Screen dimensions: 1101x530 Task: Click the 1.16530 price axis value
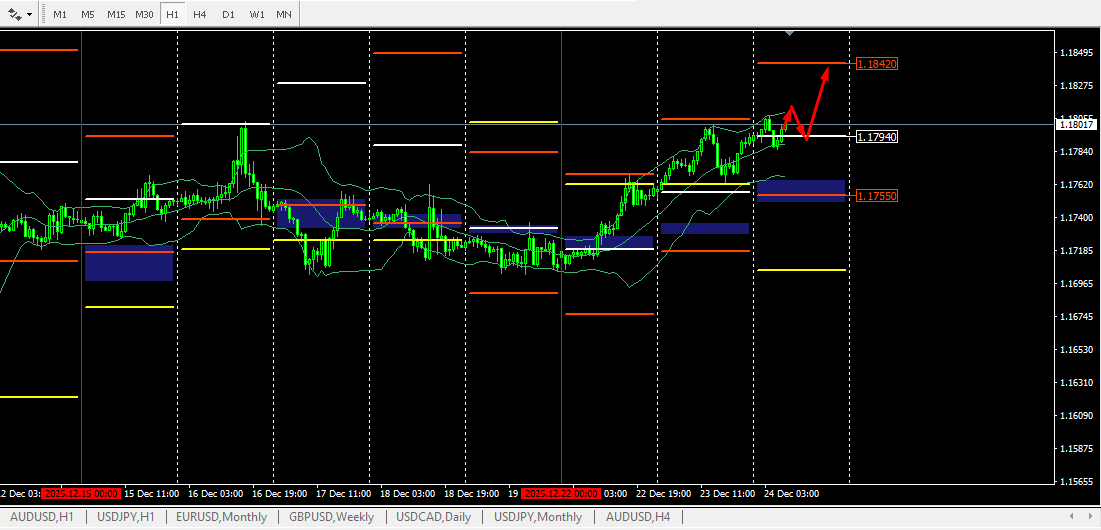click(x=1076, y=350)
